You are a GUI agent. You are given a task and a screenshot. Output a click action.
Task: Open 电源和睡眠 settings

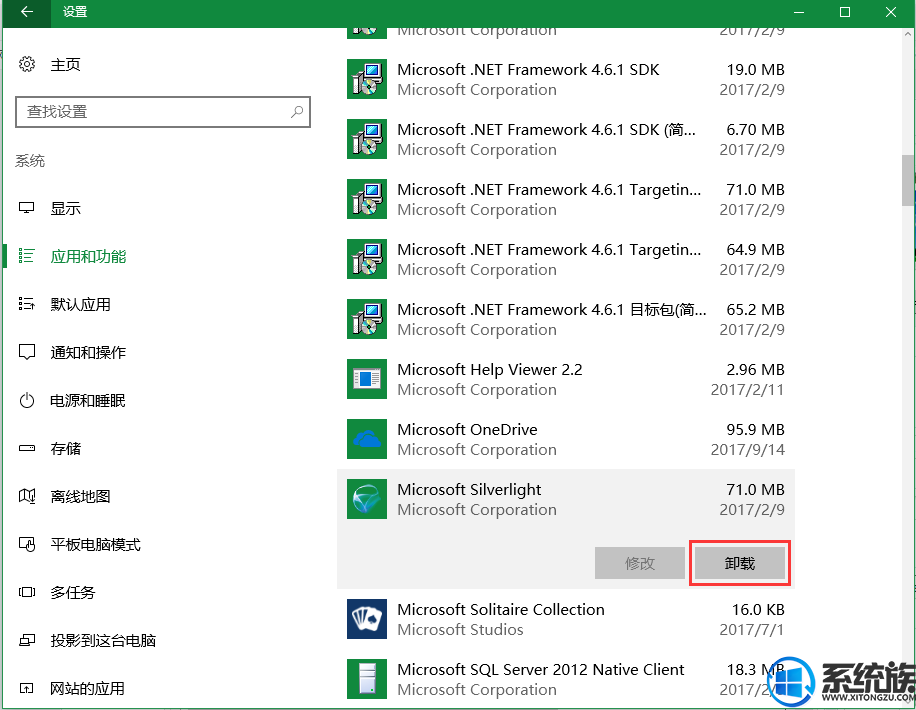(88, 400)
